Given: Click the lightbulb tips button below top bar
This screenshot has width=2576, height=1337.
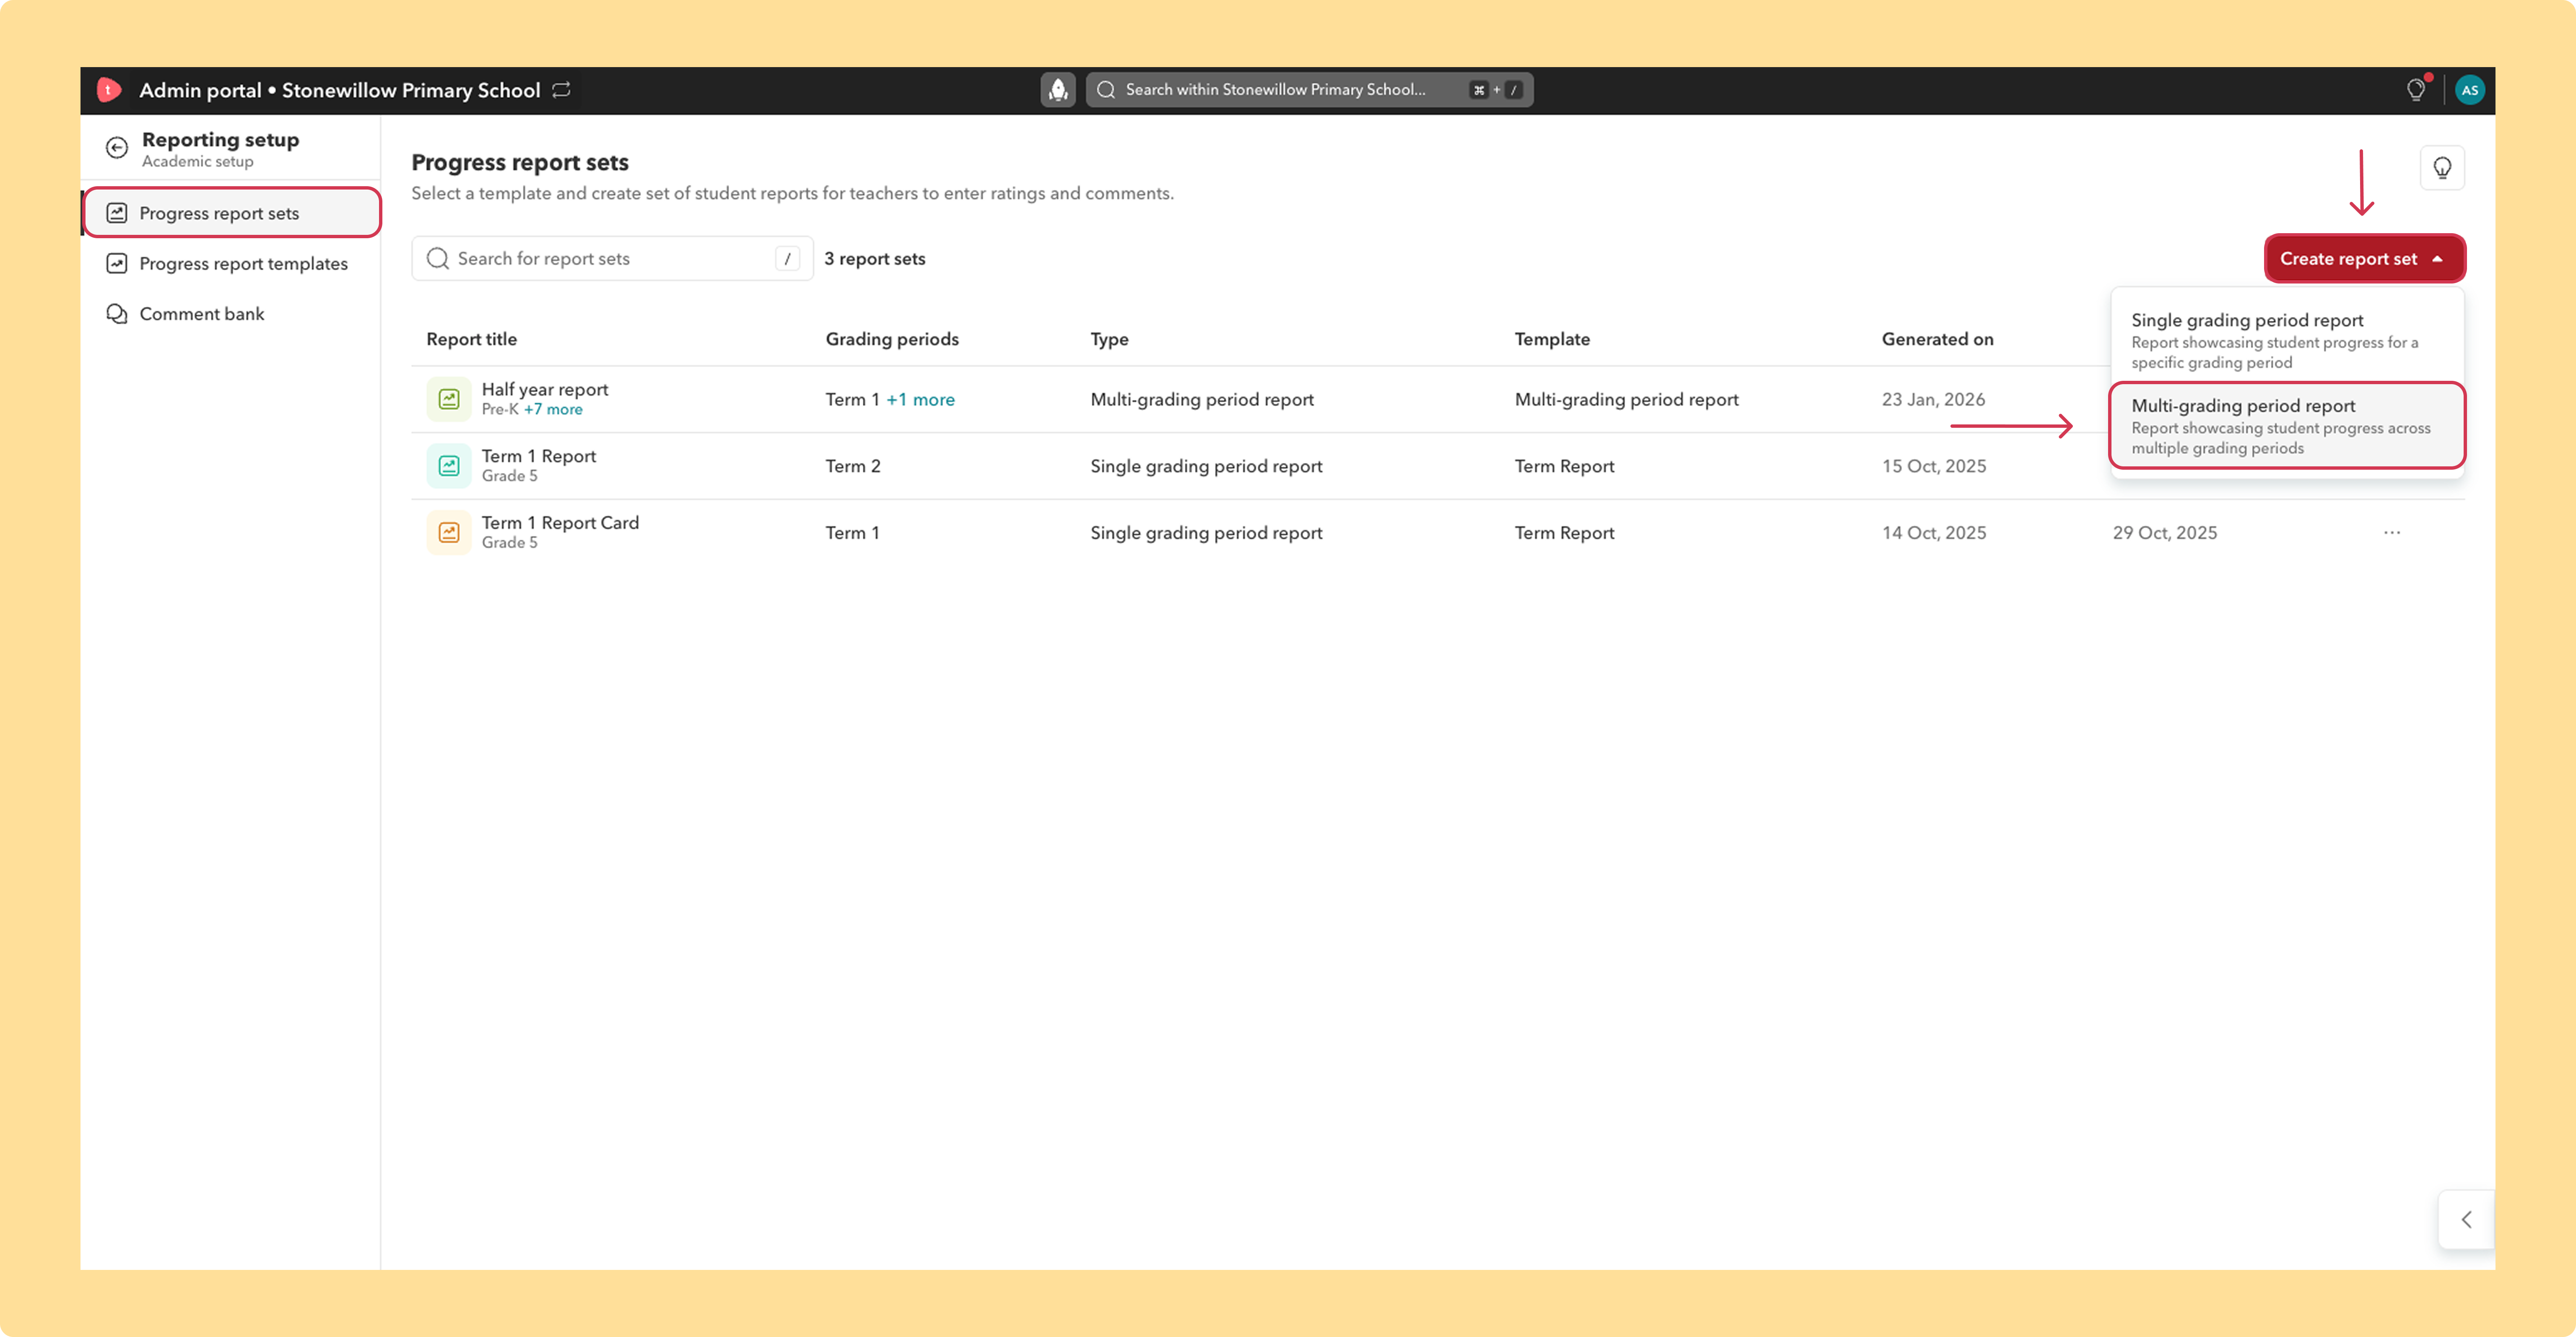Looking at the screenshot, I should pyautogui.click(x=2442, y=168).
